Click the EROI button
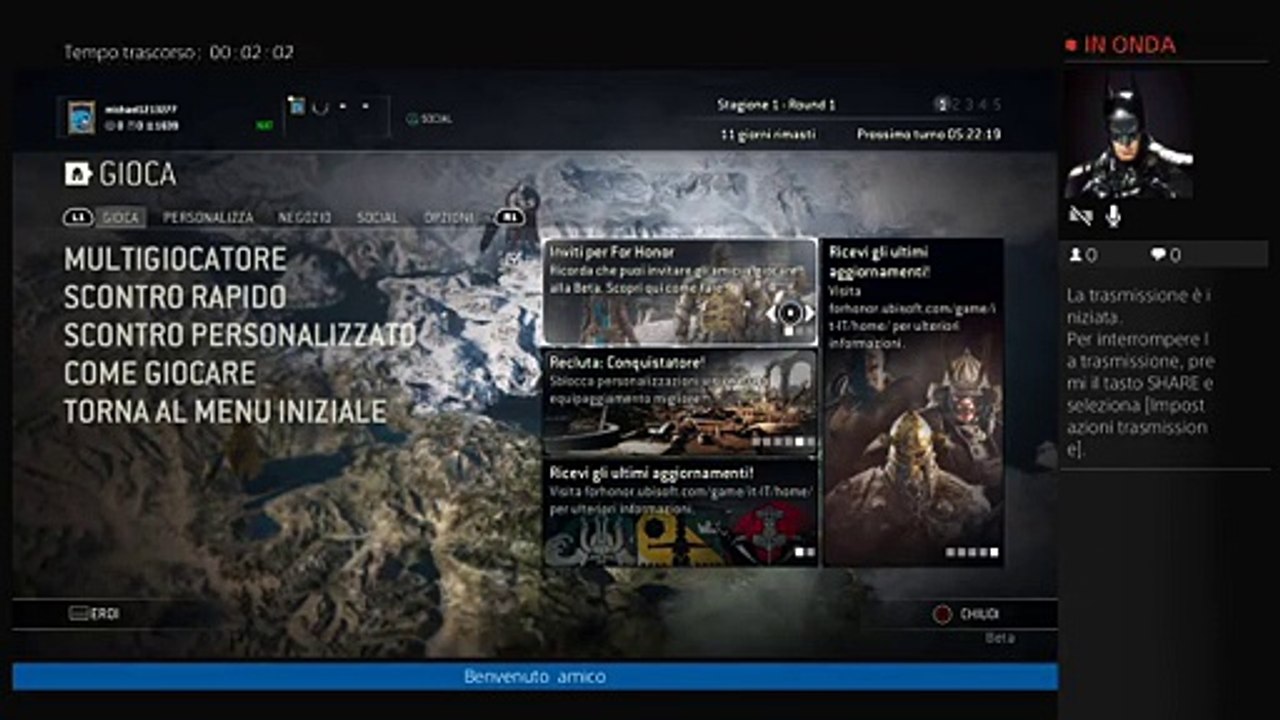1280x720 pixels. (94, 614)
